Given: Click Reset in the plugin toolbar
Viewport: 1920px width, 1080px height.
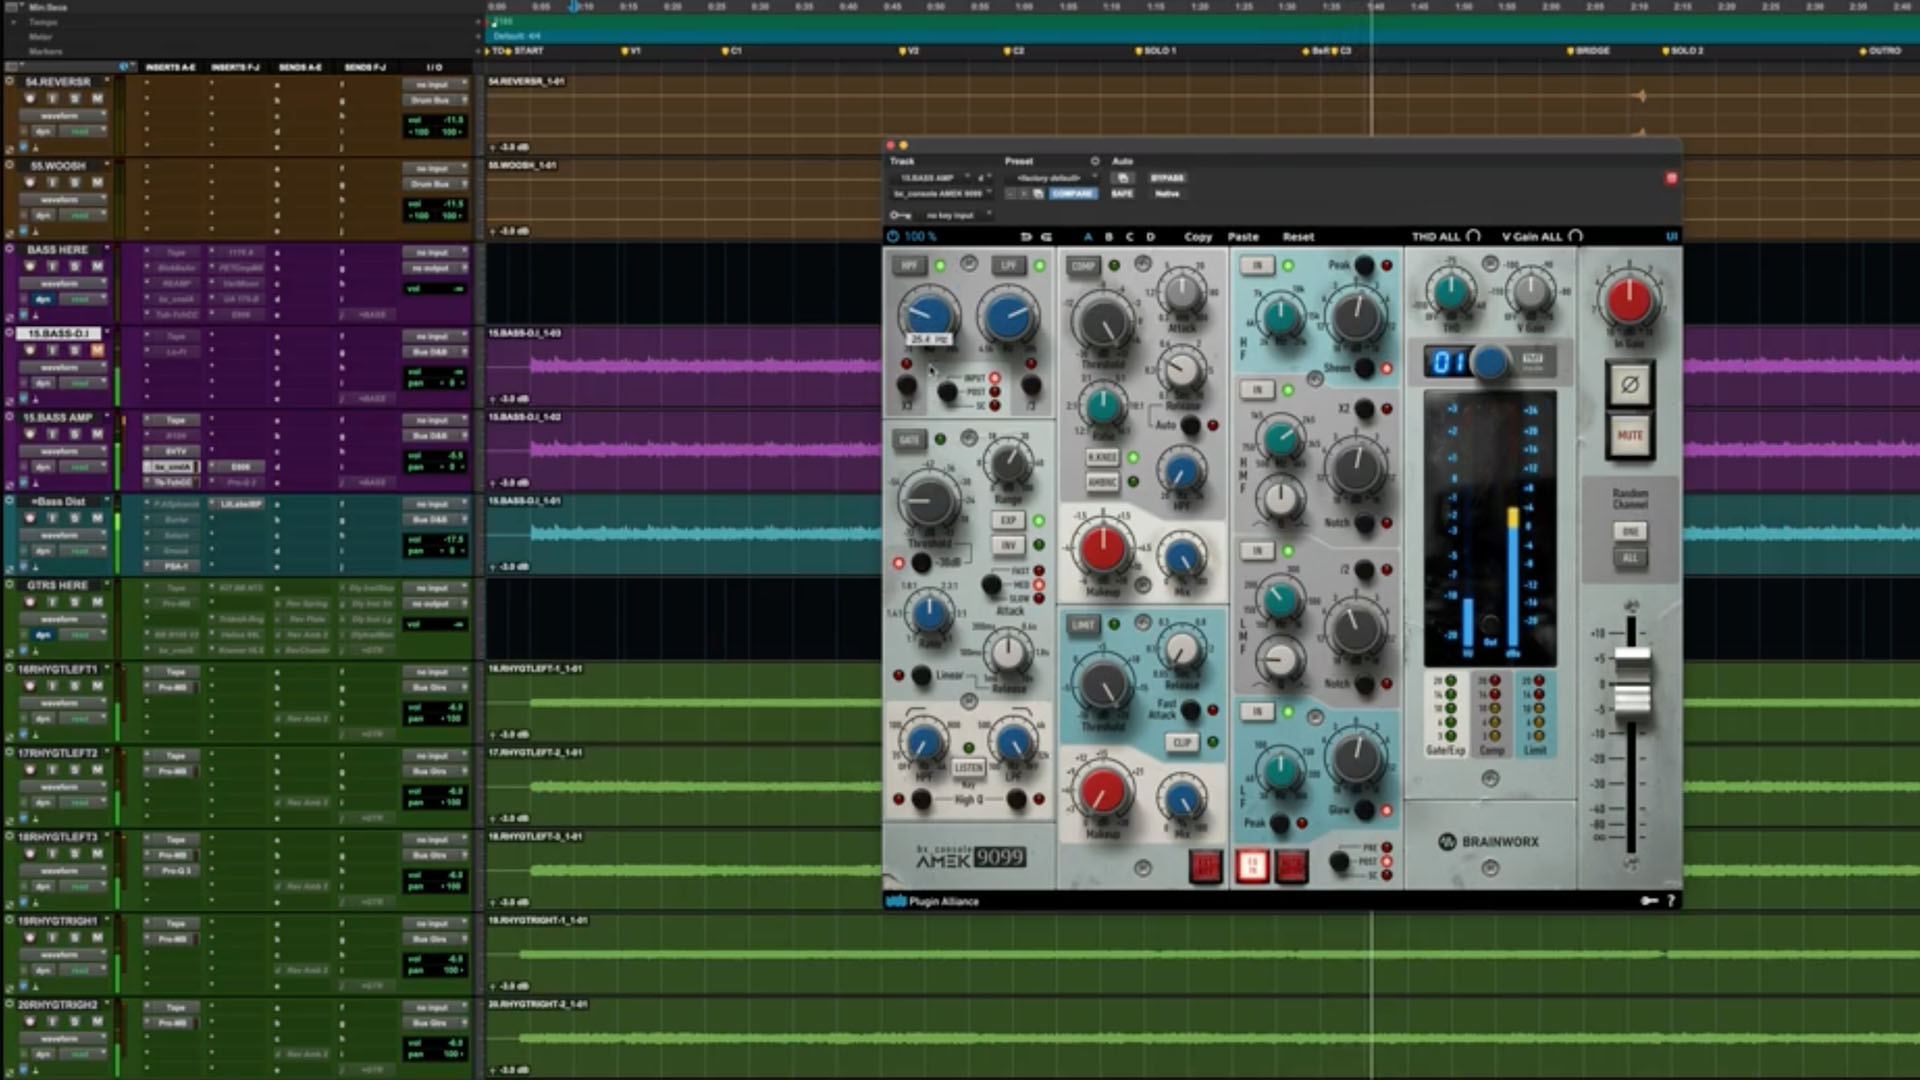Looking at the screenshot, I should [x=1299, y=237].
